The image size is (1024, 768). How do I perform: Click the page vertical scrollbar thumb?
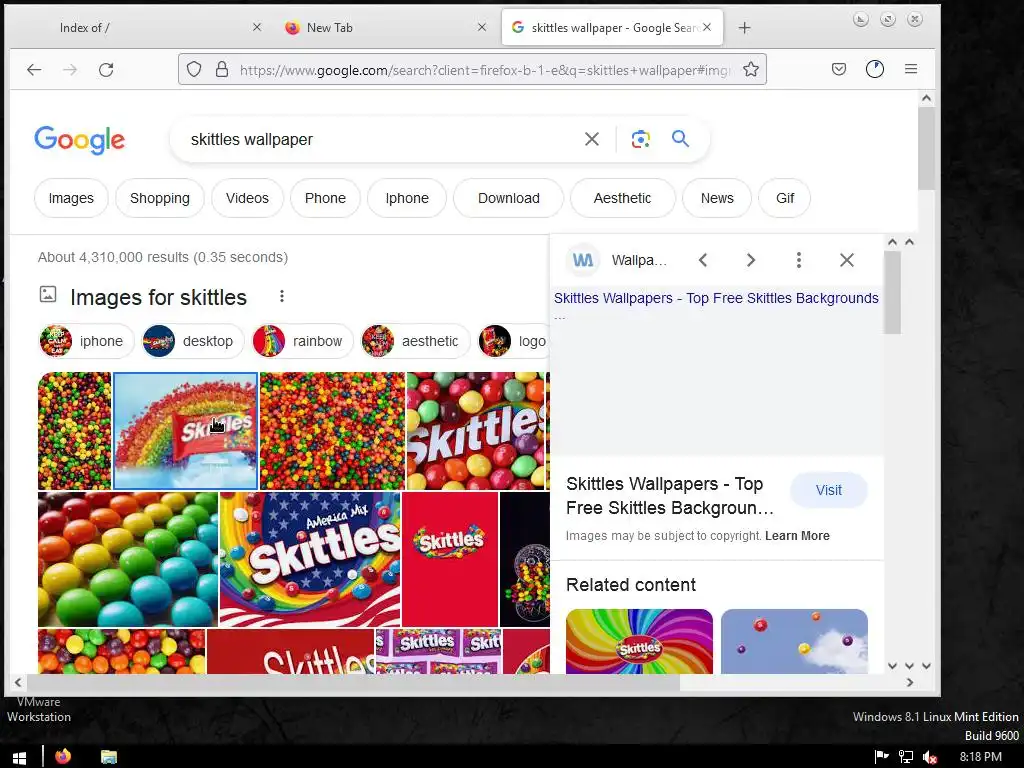click(926, 148)
